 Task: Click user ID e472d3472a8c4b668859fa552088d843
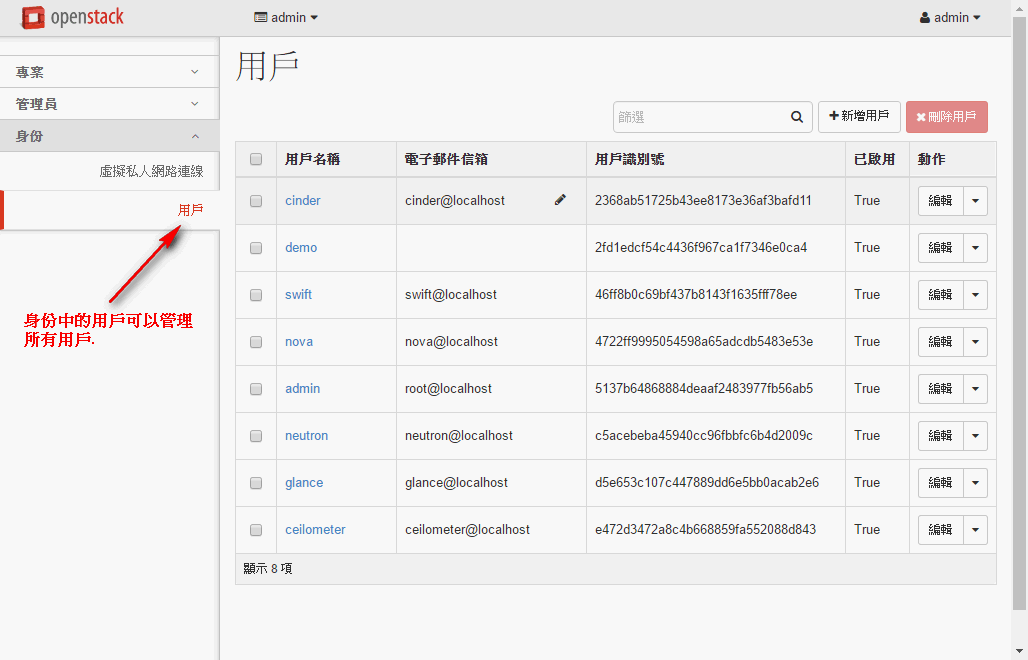point(705,530)
